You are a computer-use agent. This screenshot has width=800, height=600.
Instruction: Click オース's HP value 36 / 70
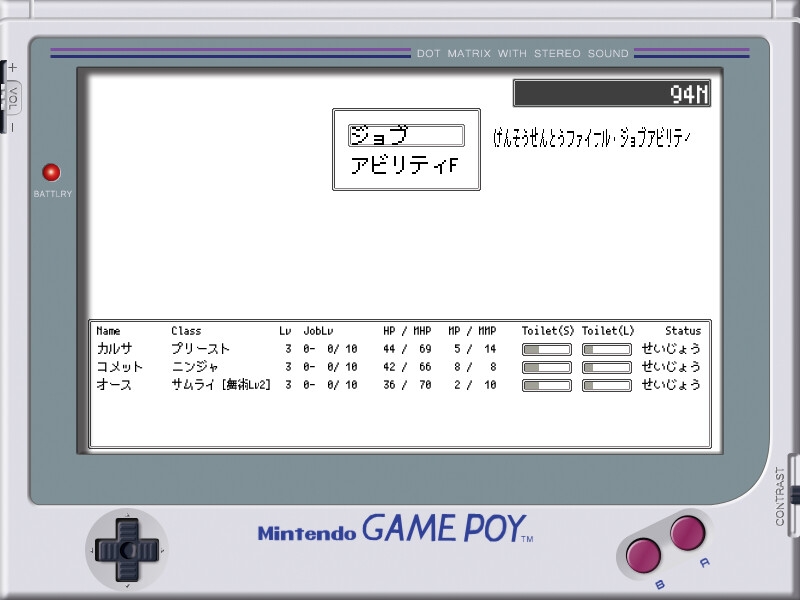tap(407, 385)
